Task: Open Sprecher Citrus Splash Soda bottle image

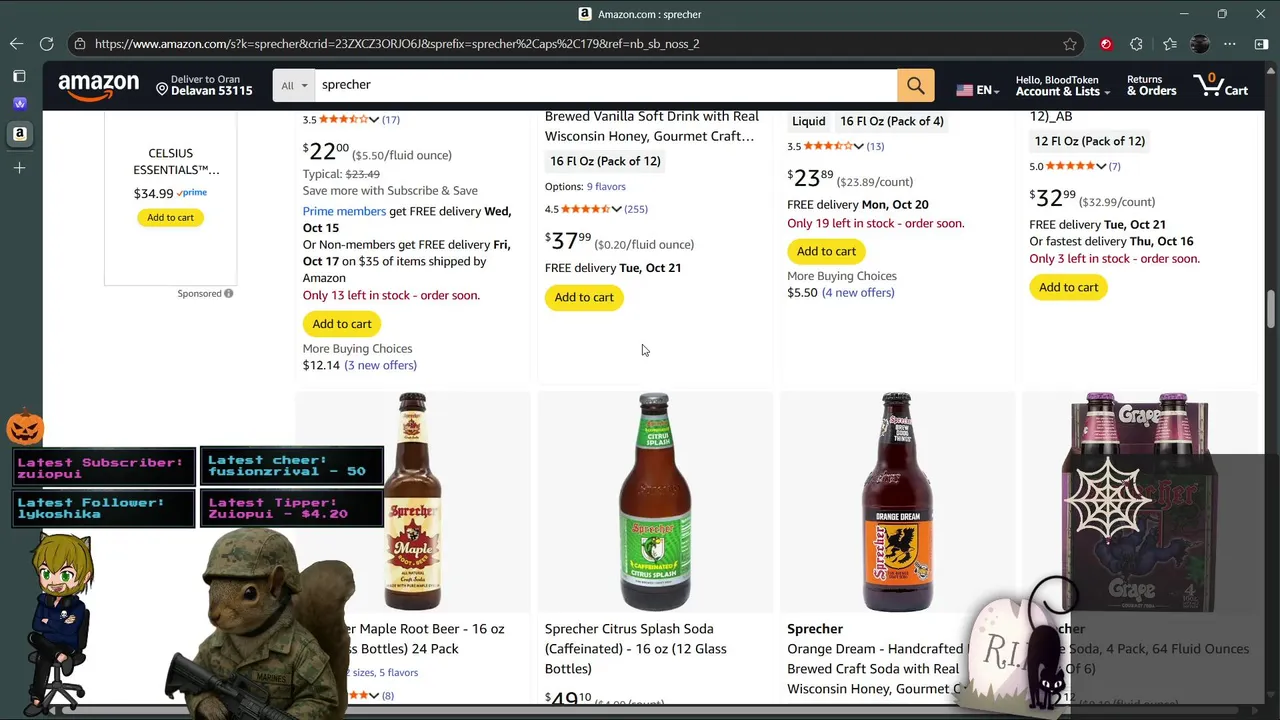Action: click(x=655, y=501)
